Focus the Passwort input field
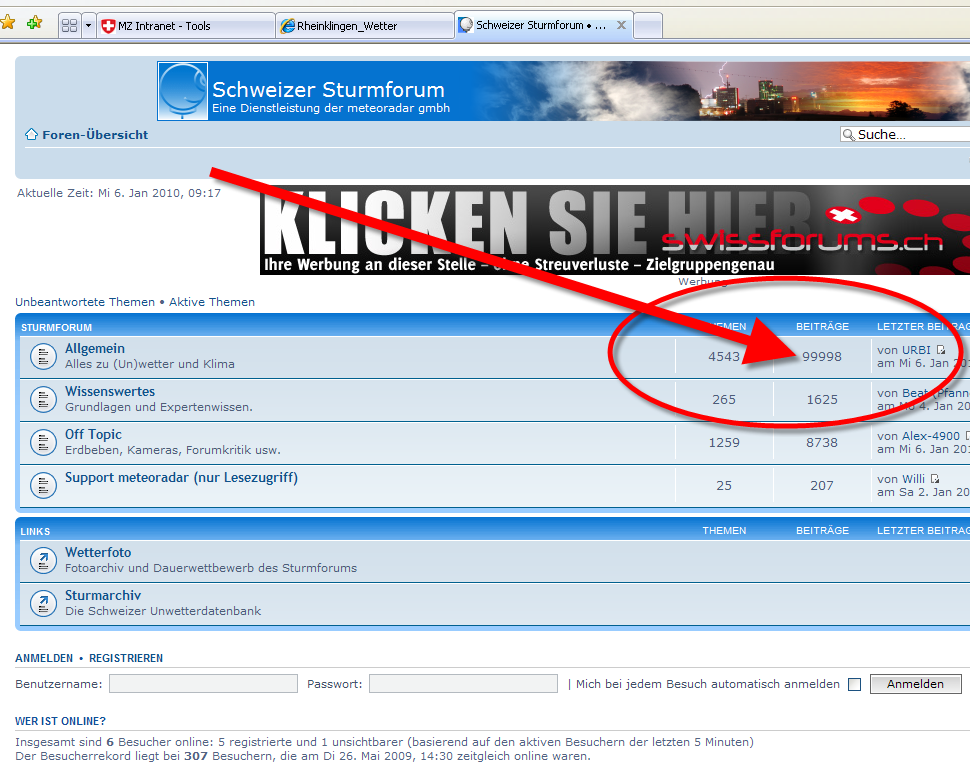The width and height of the screenshot is (970, 767). tap(463, 683)
